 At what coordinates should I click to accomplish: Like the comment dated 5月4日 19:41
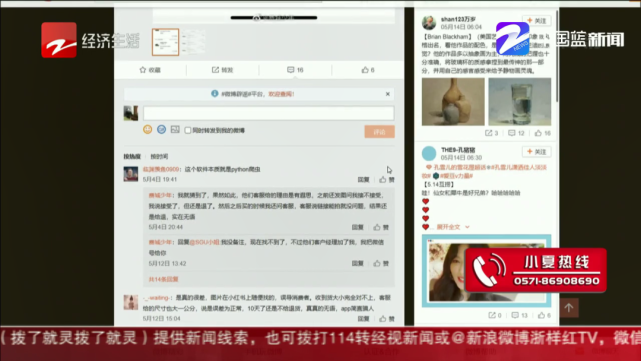click(387, 180)
